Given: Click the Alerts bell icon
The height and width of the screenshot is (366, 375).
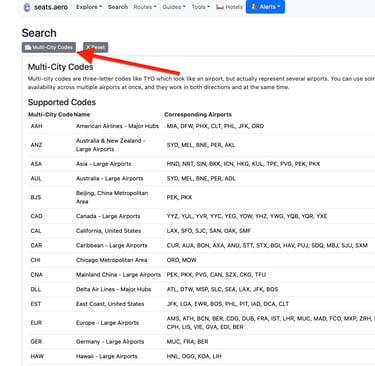Looking at the screenshot, I should [x=254, y=7].
